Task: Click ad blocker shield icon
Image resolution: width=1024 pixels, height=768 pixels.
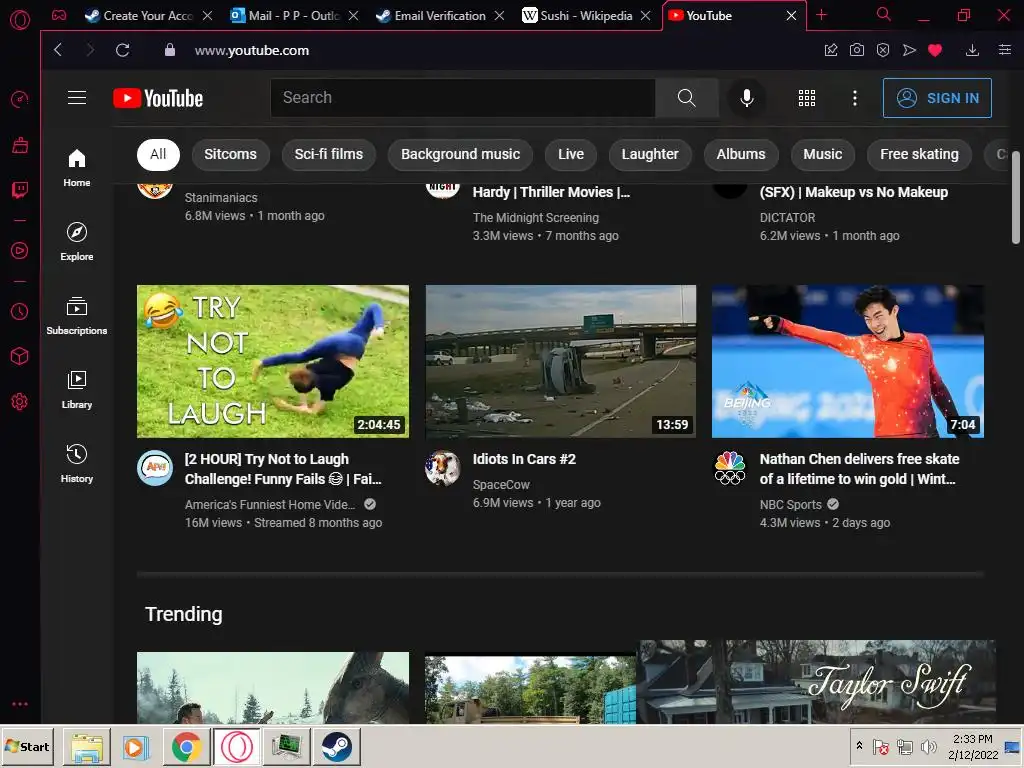Action: point(883,50)
